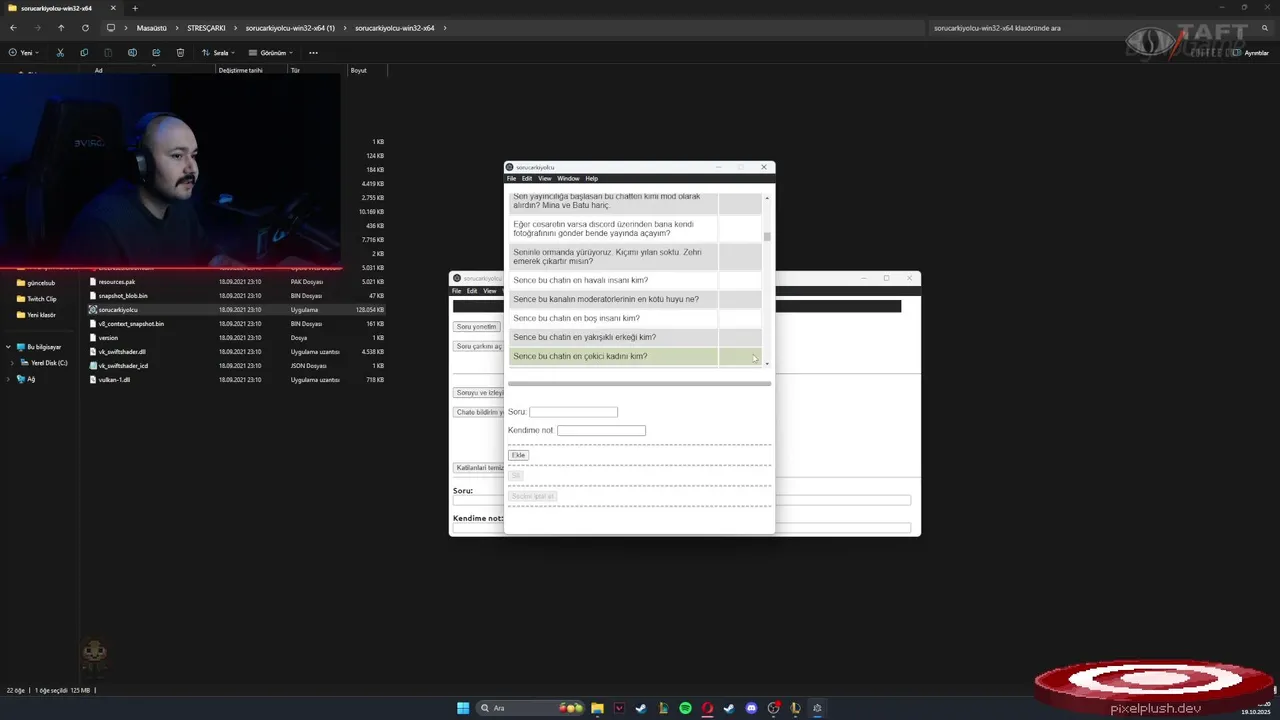Viewport: 1280px width, 720px height.
Task: Open the File menu in front sorucarkiyolcu window
Action: click(512, 179)
